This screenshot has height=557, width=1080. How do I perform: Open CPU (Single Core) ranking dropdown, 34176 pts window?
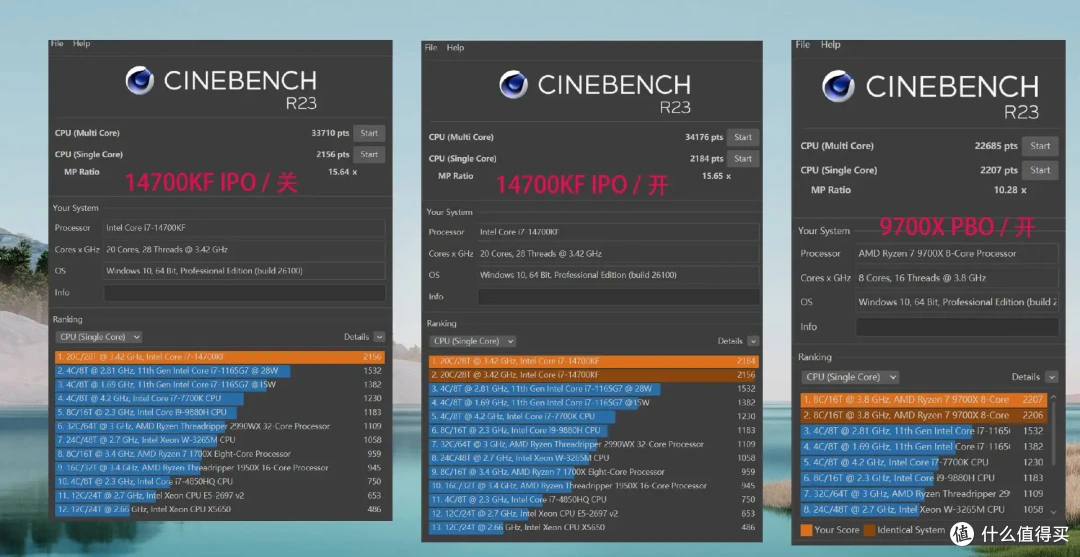pos(472,341)
